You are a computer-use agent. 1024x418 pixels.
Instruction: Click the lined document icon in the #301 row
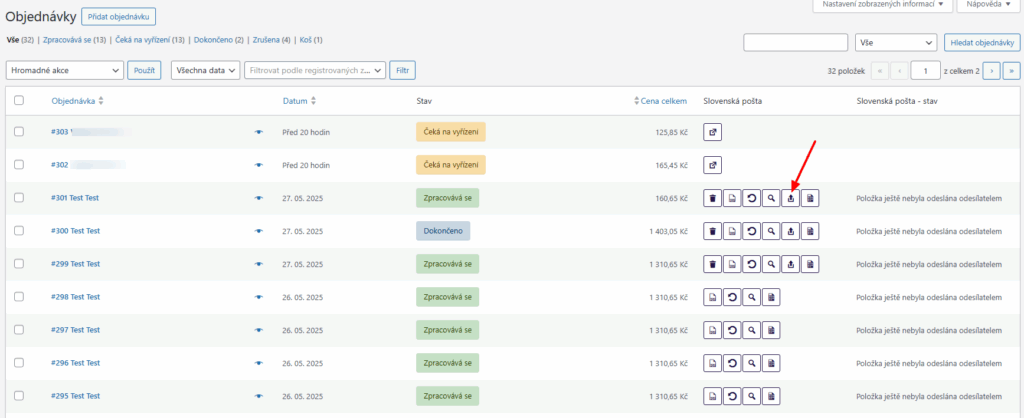[x=810, y=198]
